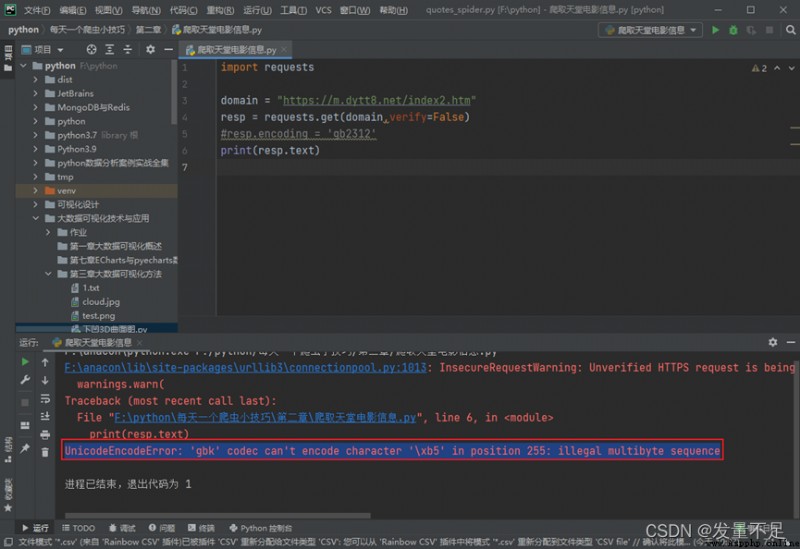Select the UnicodeEncodeError line in console
The height and width of the screenshot is (549, 800).
392,451
